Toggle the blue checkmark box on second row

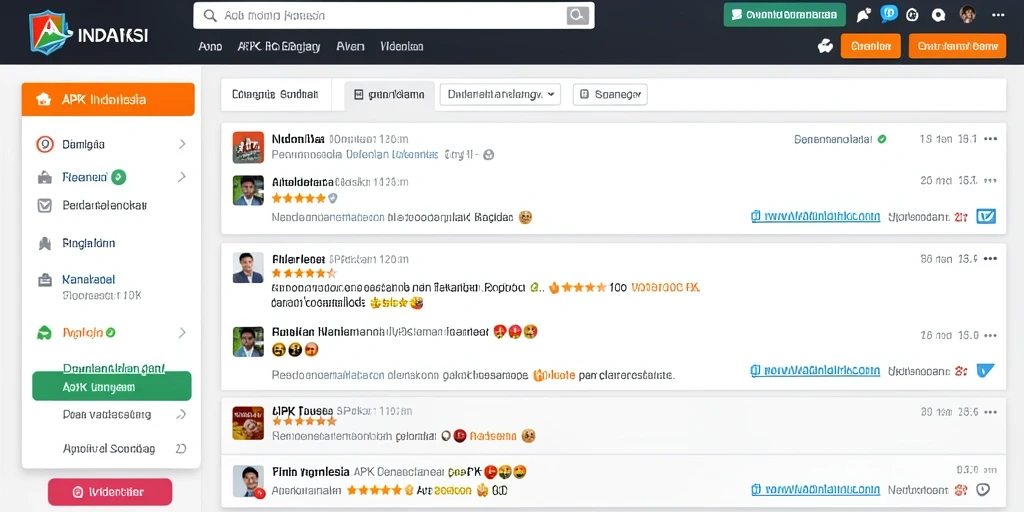(985, 216)
